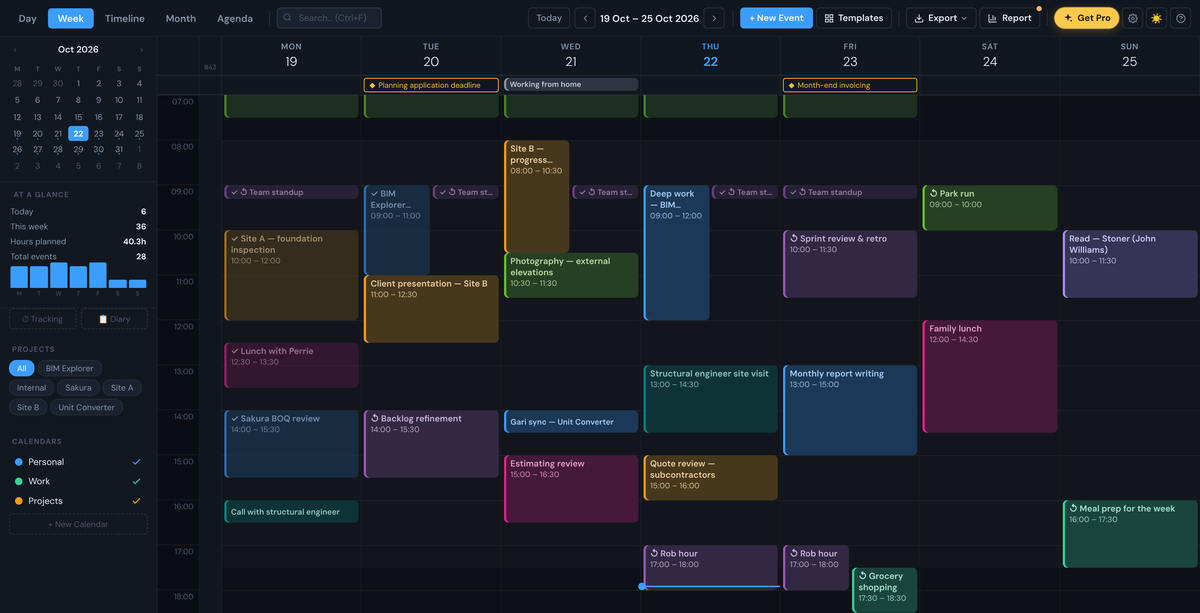Open Family lunch event
Screen dimensions: 1200x613
point(990,377)
